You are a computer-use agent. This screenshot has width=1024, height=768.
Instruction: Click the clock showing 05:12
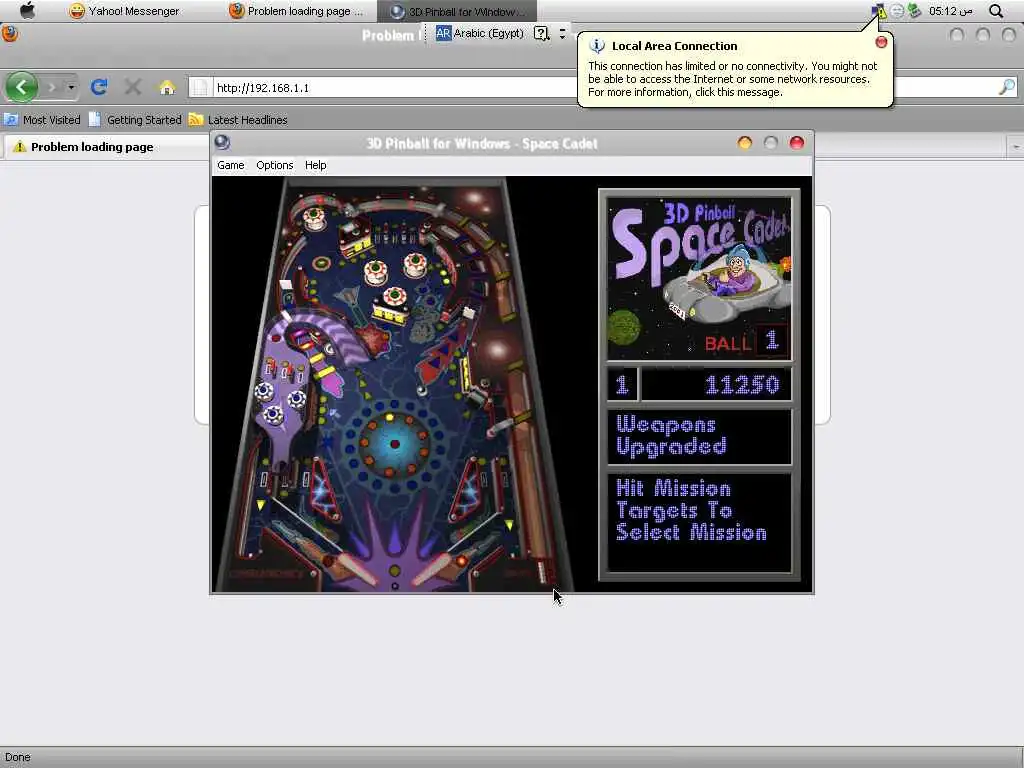(x=950, y=11)
